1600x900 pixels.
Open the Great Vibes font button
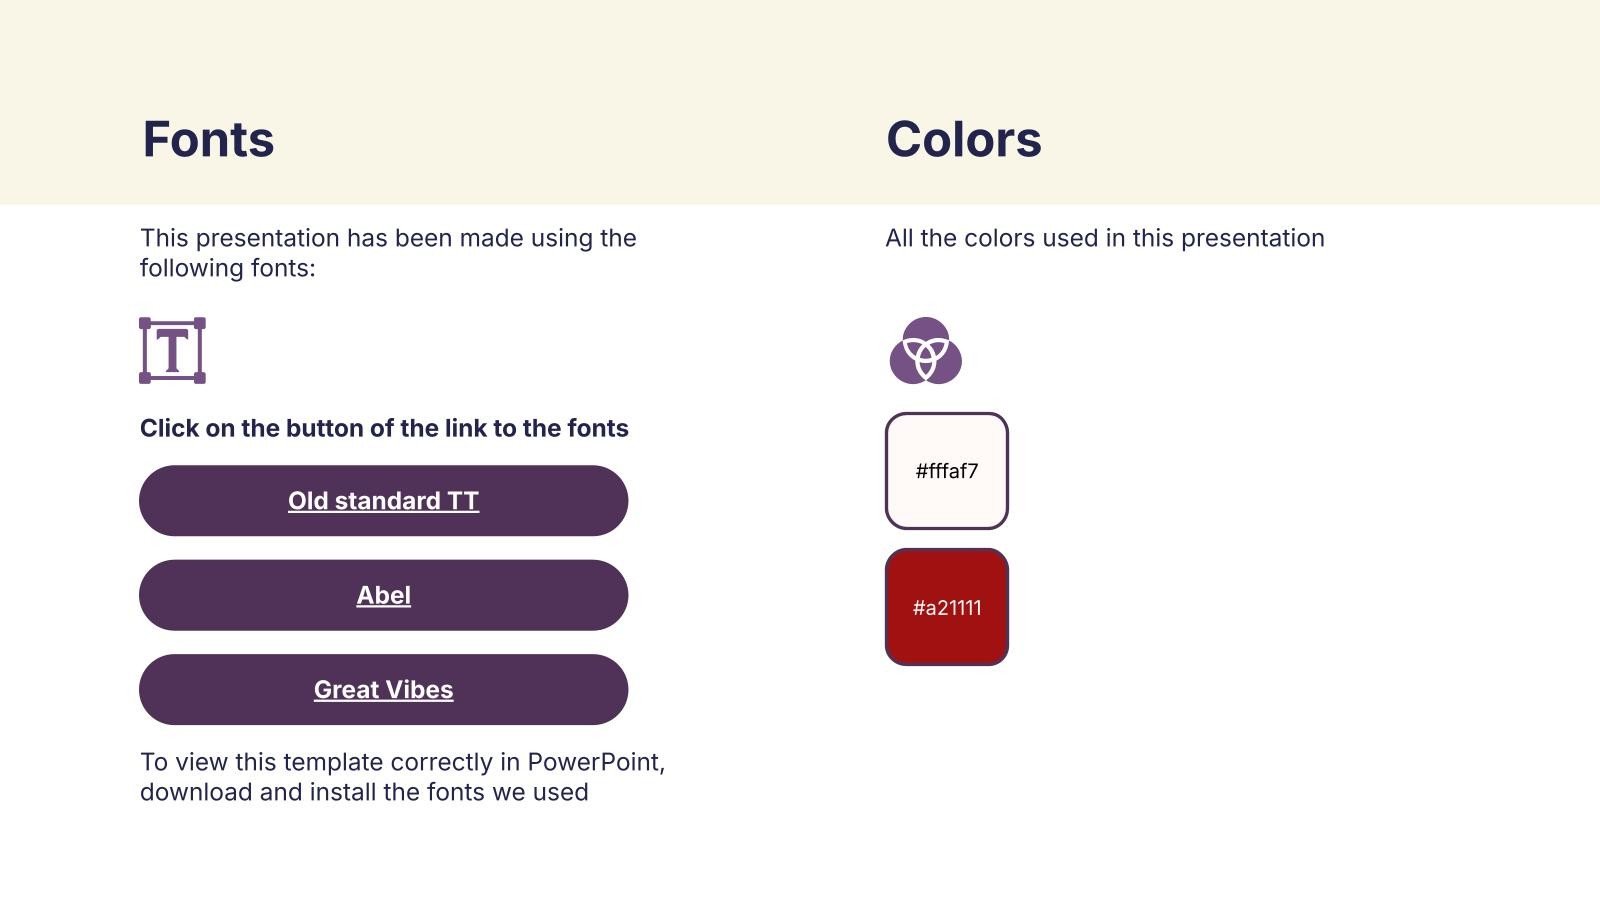[x=383, y=690]
